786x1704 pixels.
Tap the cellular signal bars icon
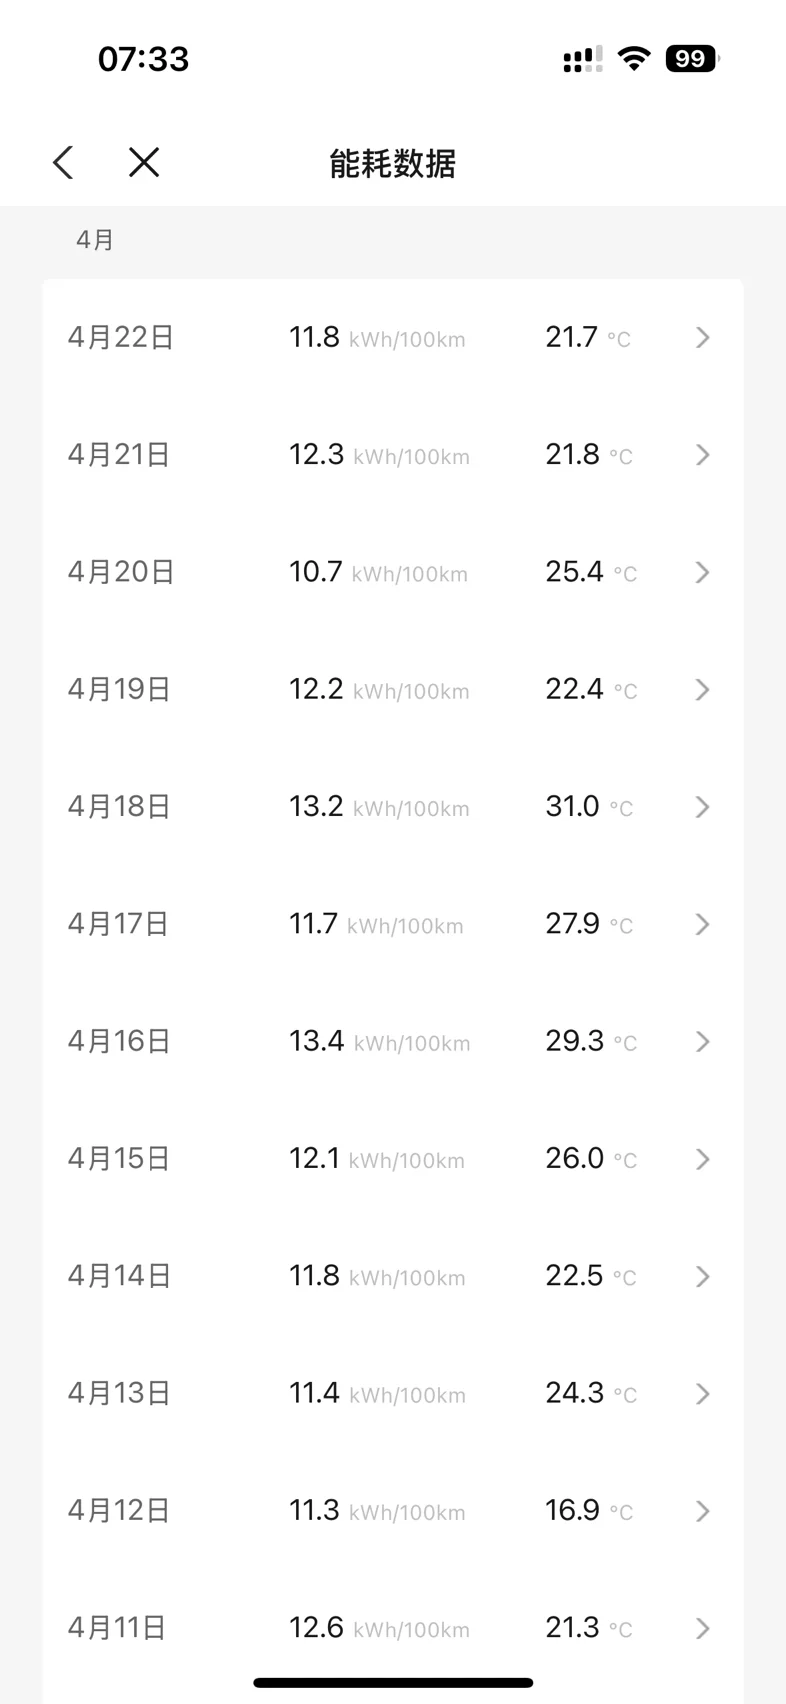tap(582, 60)
